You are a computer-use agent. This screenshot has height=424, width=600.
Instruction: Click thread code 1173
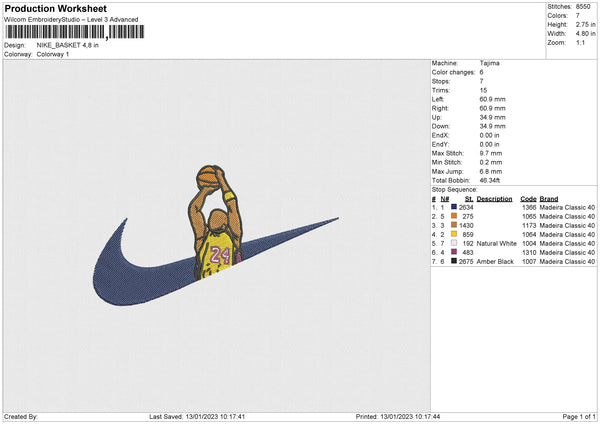pos(530,225)
